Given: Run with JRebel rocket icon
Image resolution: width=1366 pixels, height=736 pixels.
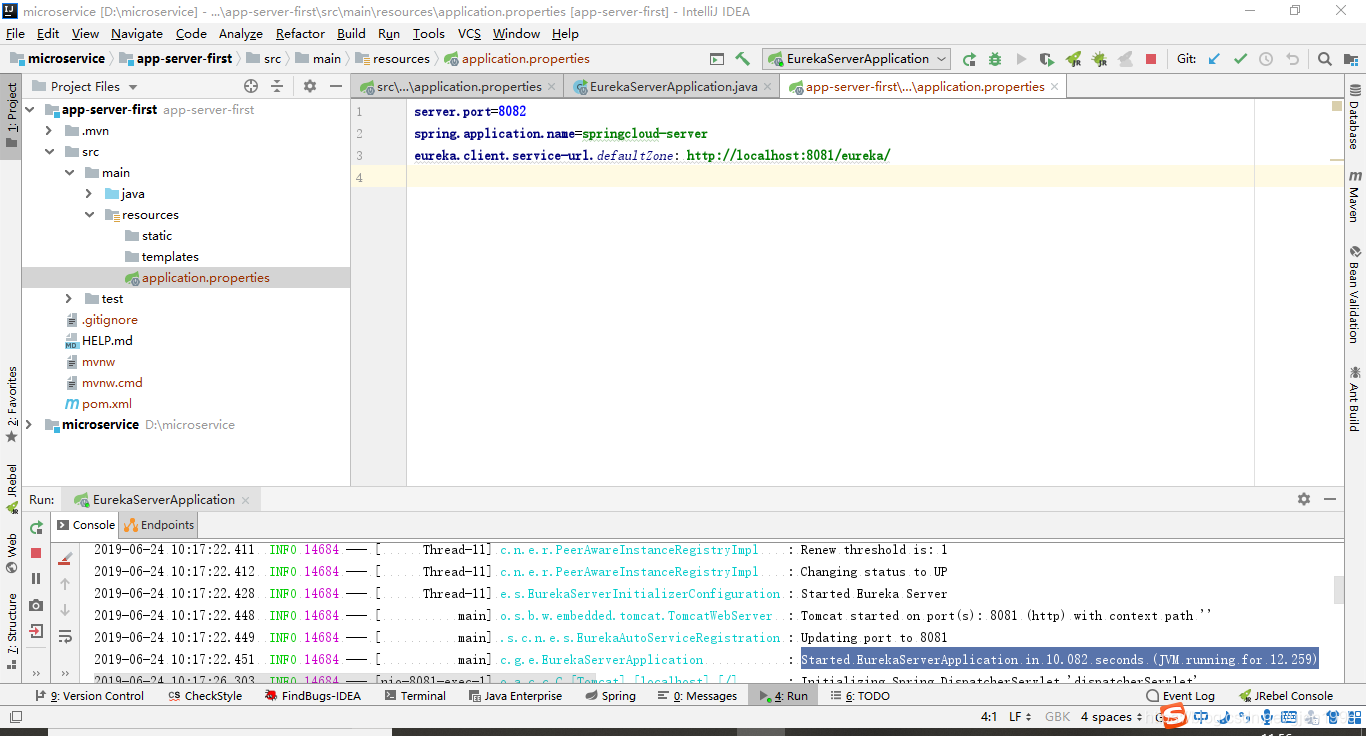Looking at the screenshot, I should tap(1073, 59).
